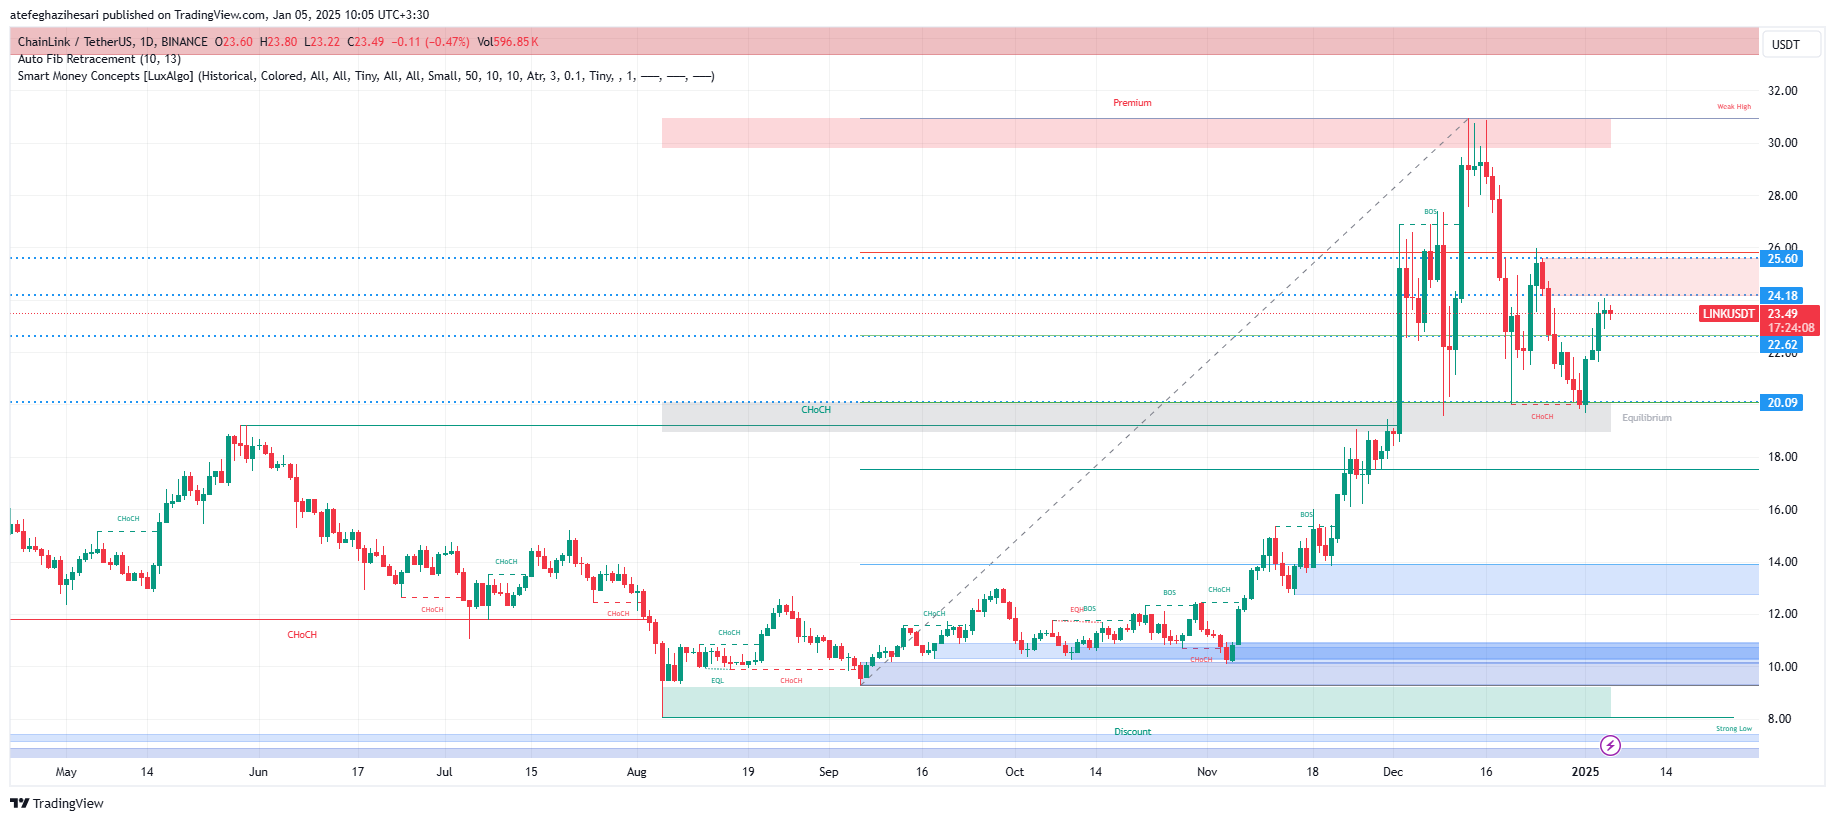Click the 10.00 price axis value
This screenshot has height=821, width=1835.
(x=1782, y=667)
